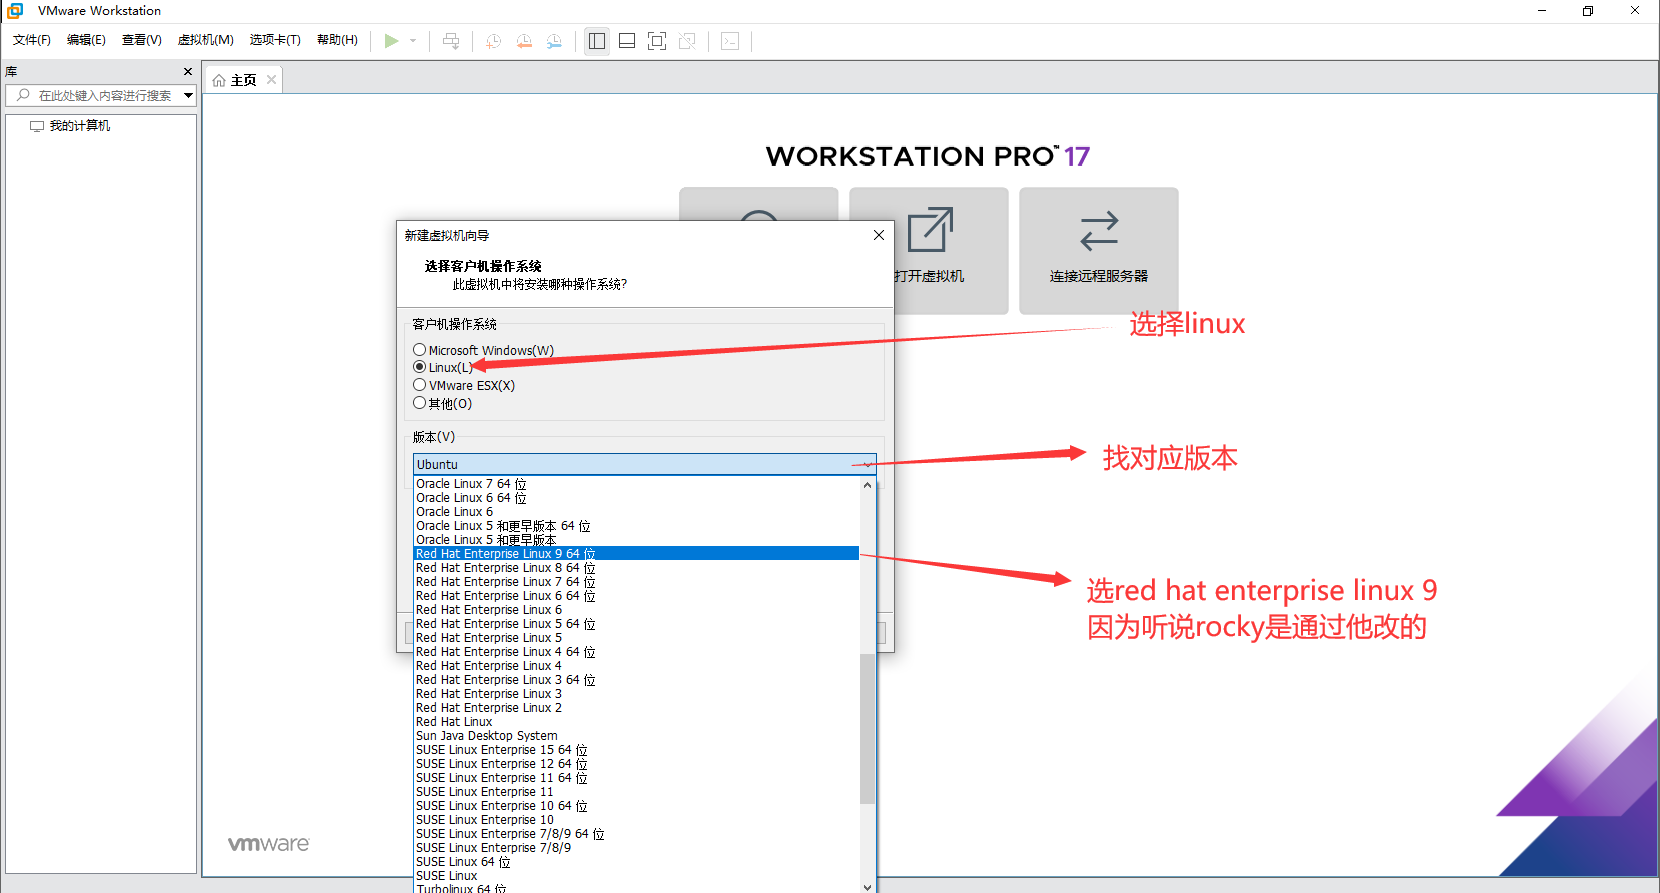Choose Red Hat Linux in the list
Viewport: 1660px width, 893px height.
click(637, 722)
